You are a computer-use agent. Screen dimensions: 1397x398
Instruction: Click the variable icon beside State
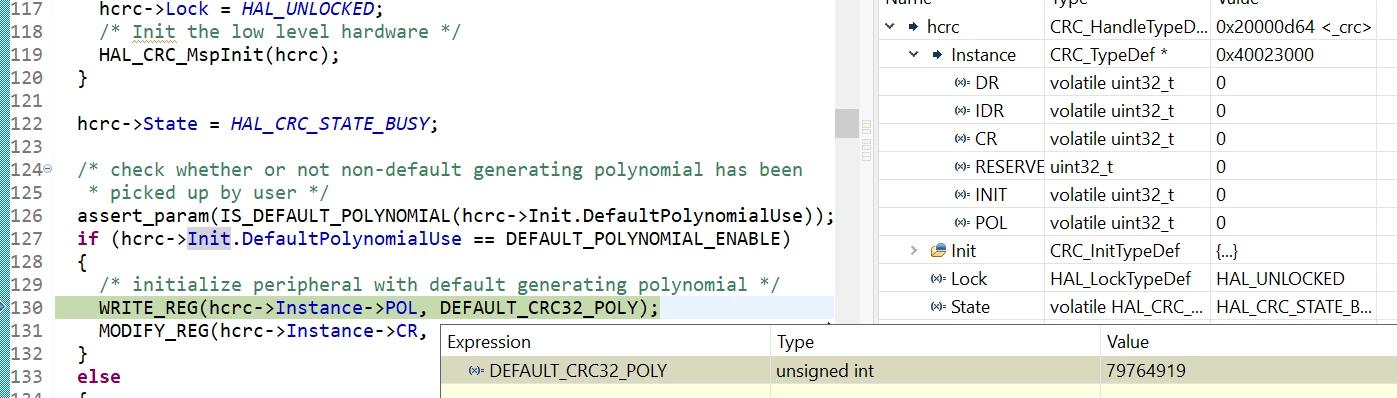(938, 306)
